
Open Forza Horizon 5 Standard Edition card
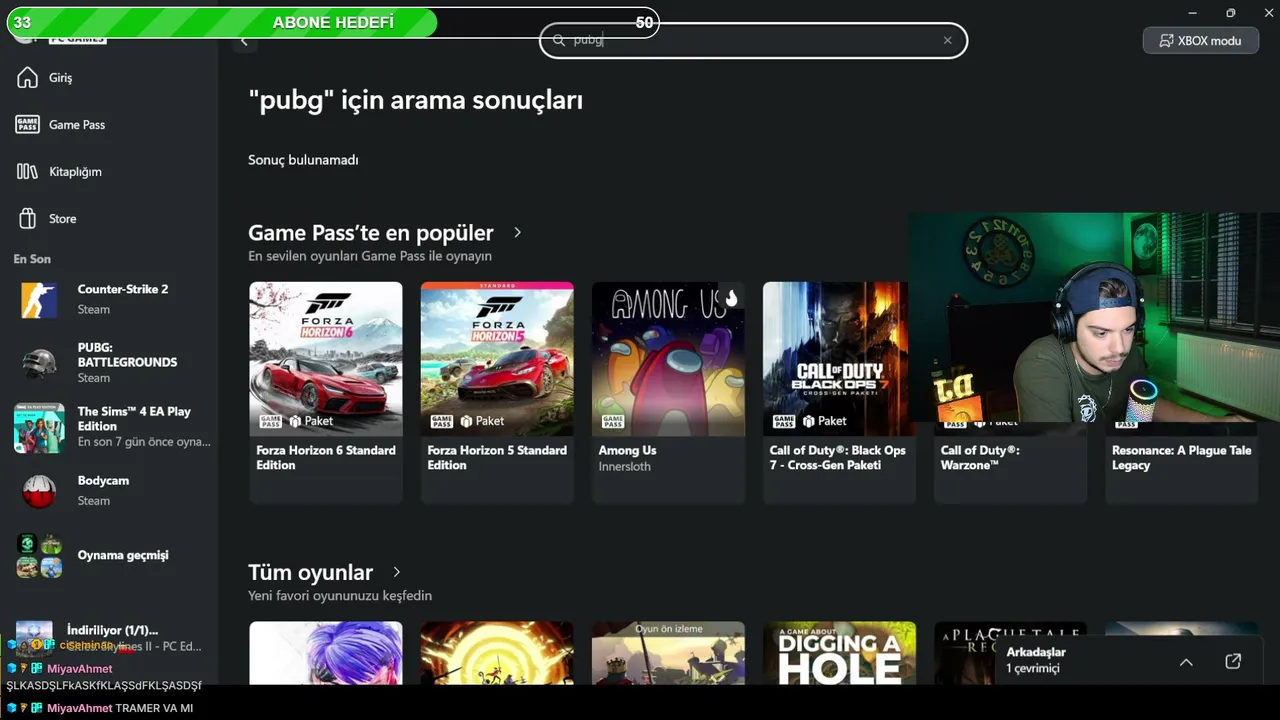coord(497,392)
